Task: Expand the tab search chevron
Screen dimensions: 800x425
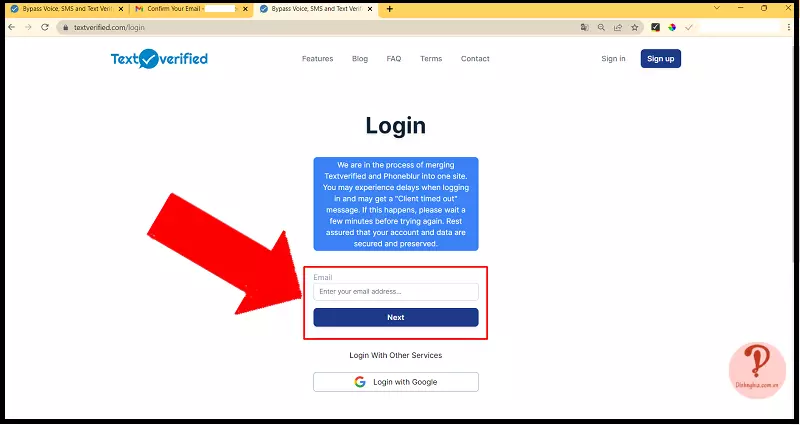Action: coord(717,8)
